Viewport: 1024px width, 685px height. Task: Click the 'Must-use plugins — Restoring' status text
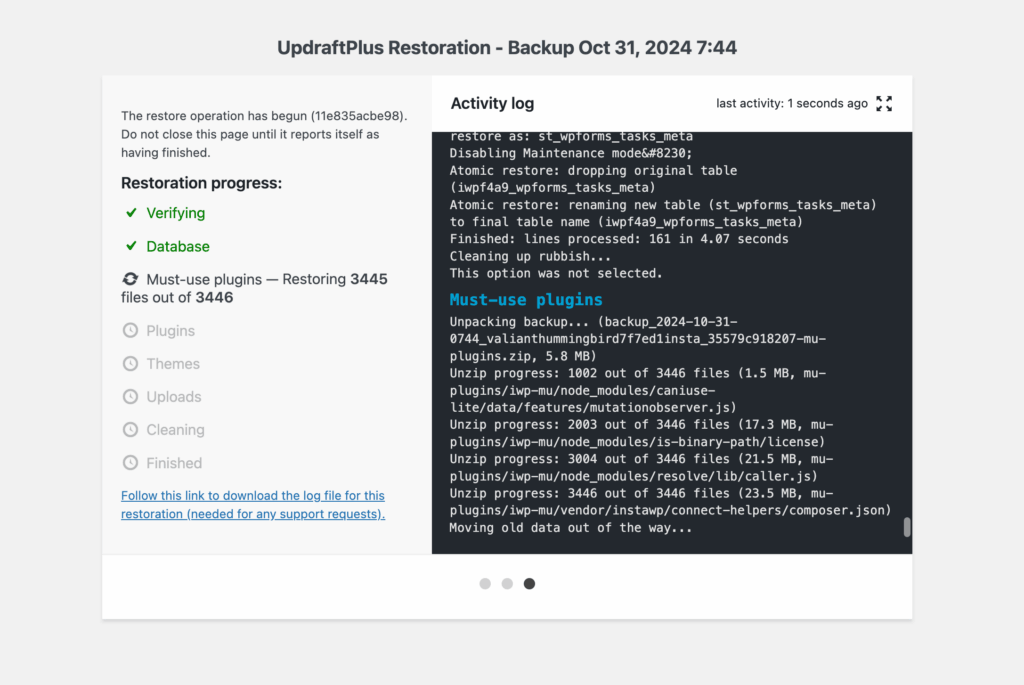(254, 289)
